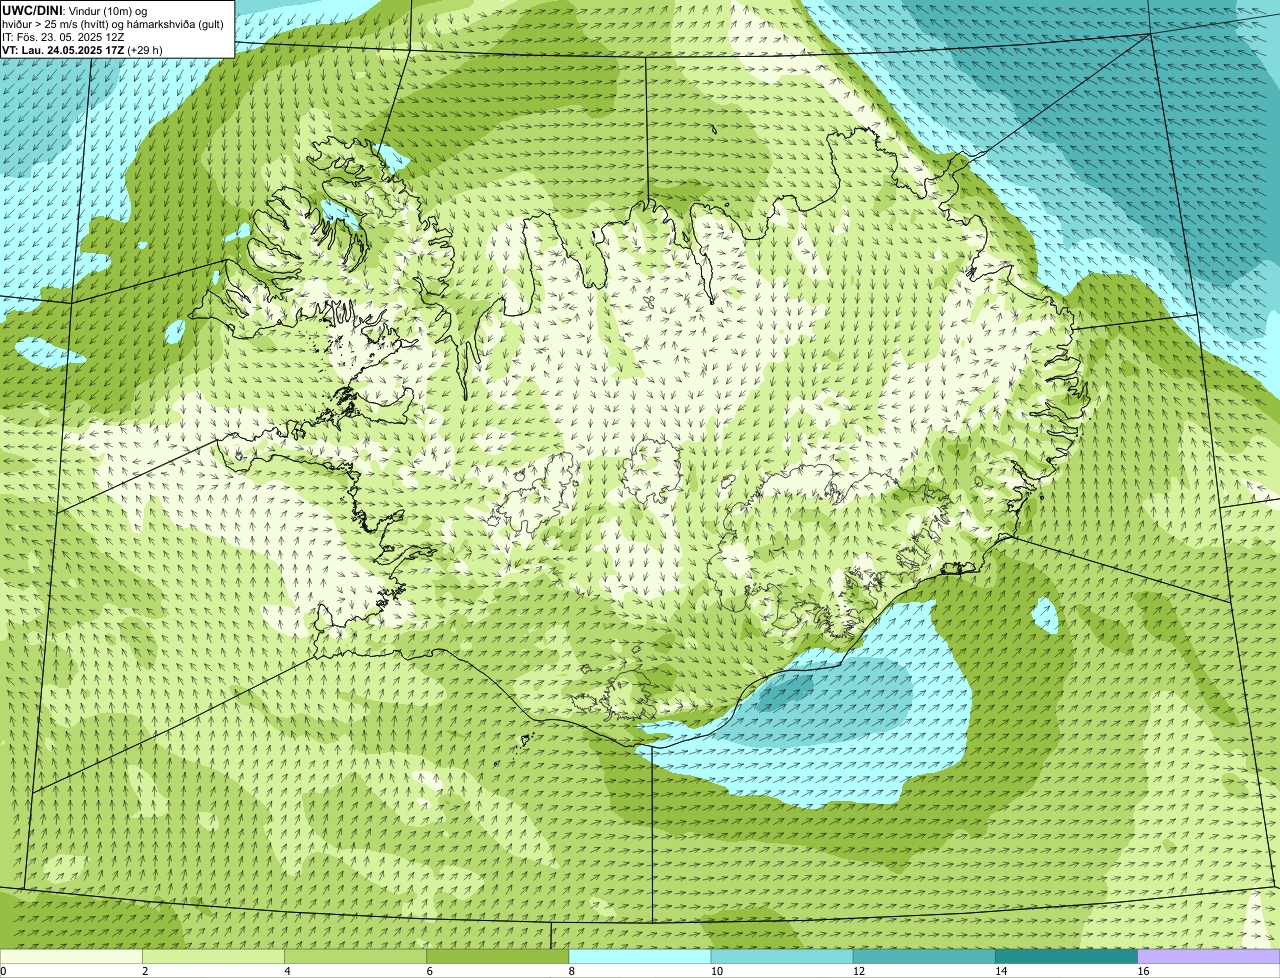This screenshot has width=1280, height=978.
Task: Click the light cyan 8–10 m/s legend swatch
Action: pos(640,957)
